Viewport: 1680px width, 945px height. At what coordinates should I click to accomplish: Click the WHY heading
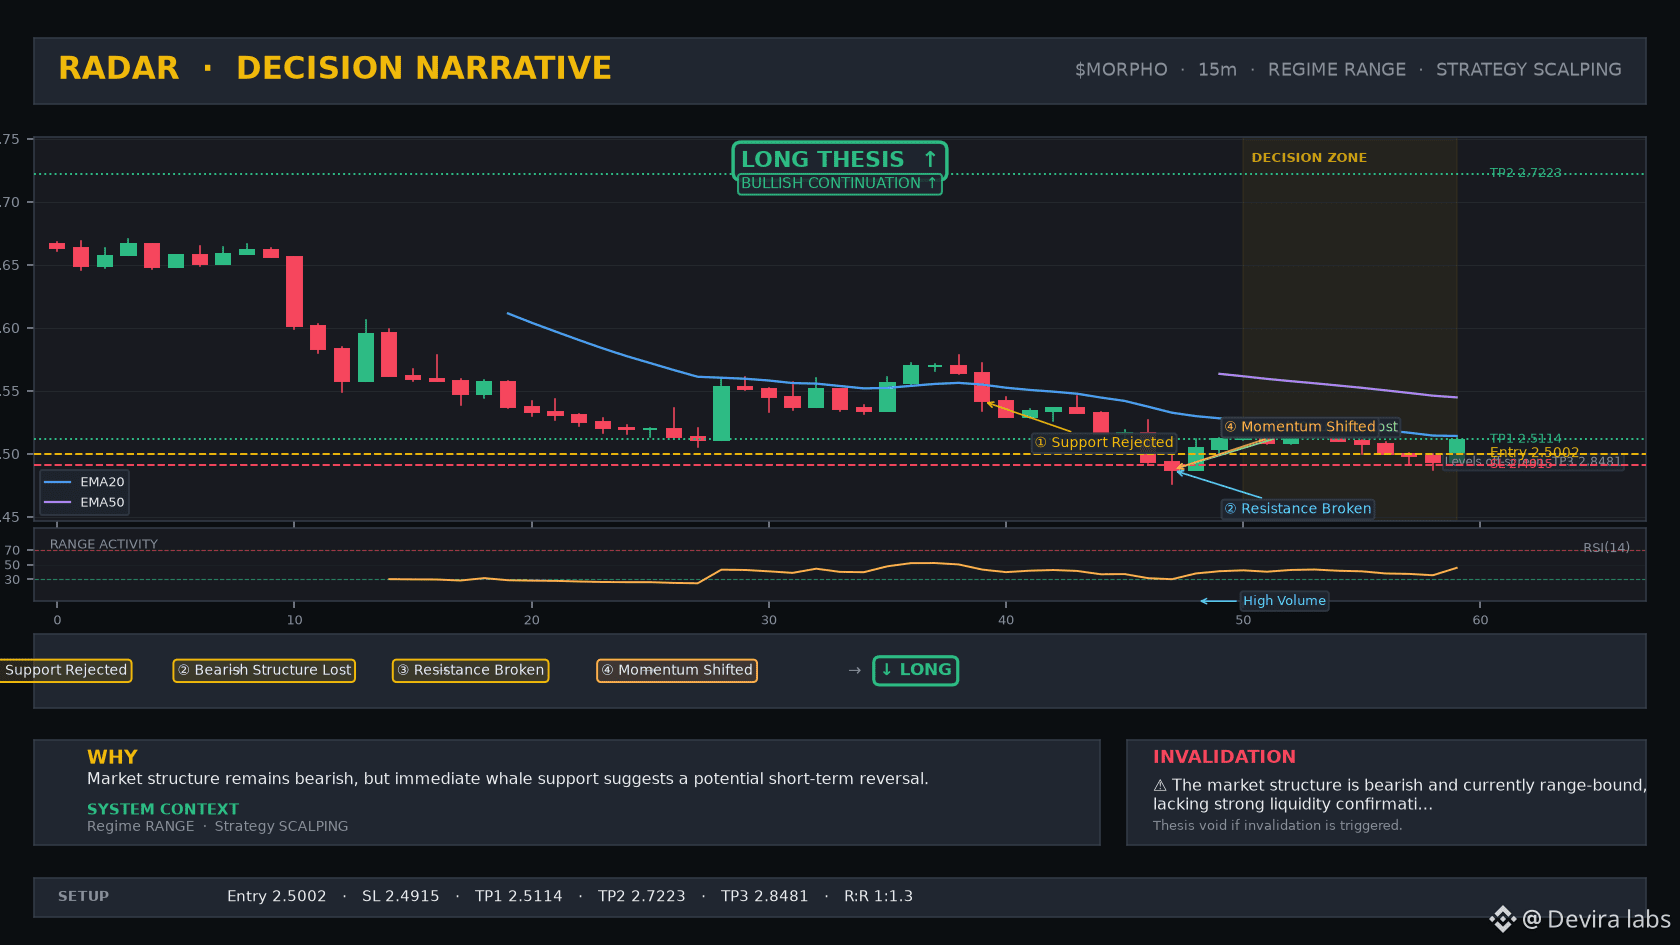[x=112, y=757]
